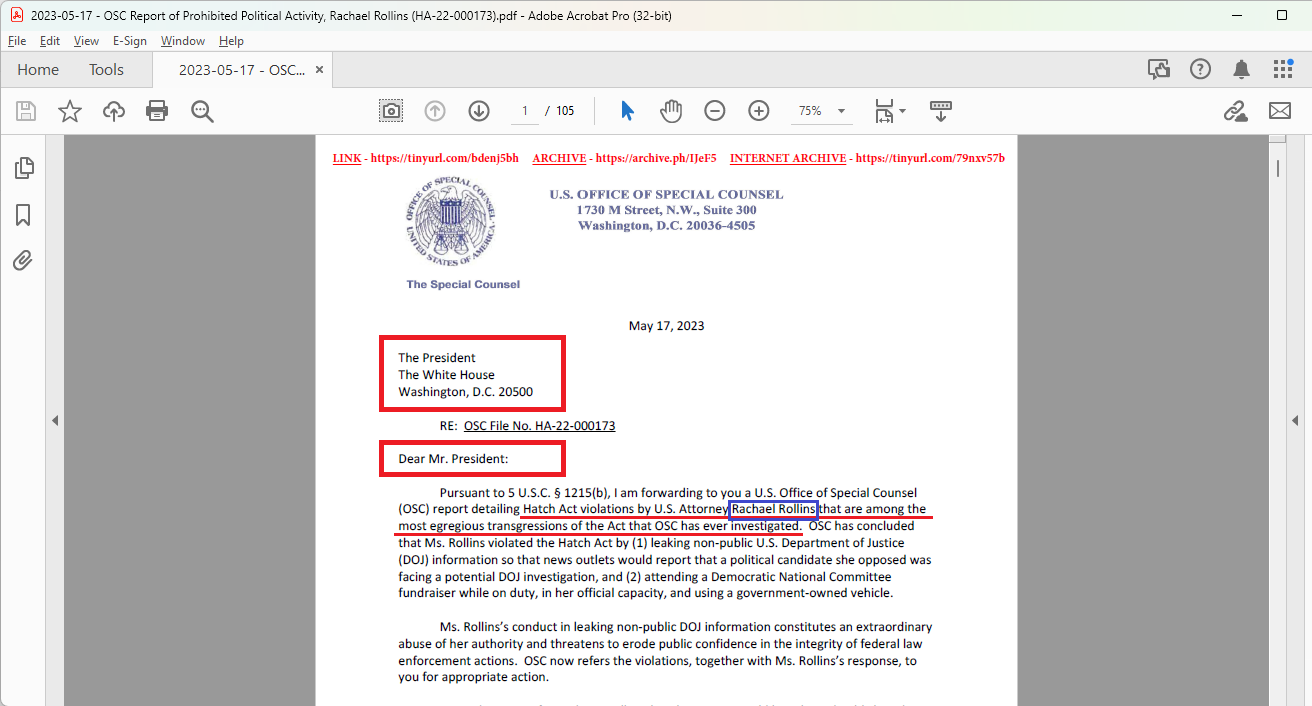Add this file to starred with star icon
This screenshot has width=1312, height=706.
pos(69,111)
